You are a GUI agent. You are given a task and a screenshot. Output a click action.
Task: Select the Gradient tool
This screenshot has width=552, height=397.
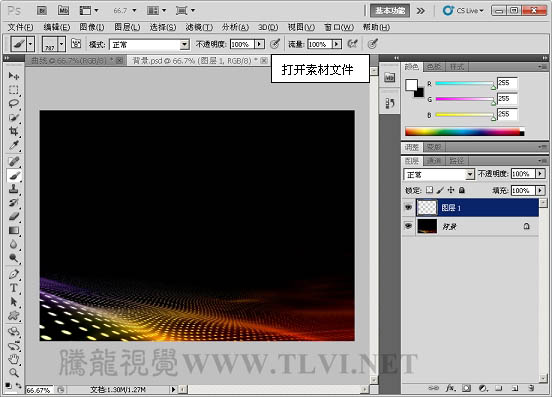tap(14, 231)
